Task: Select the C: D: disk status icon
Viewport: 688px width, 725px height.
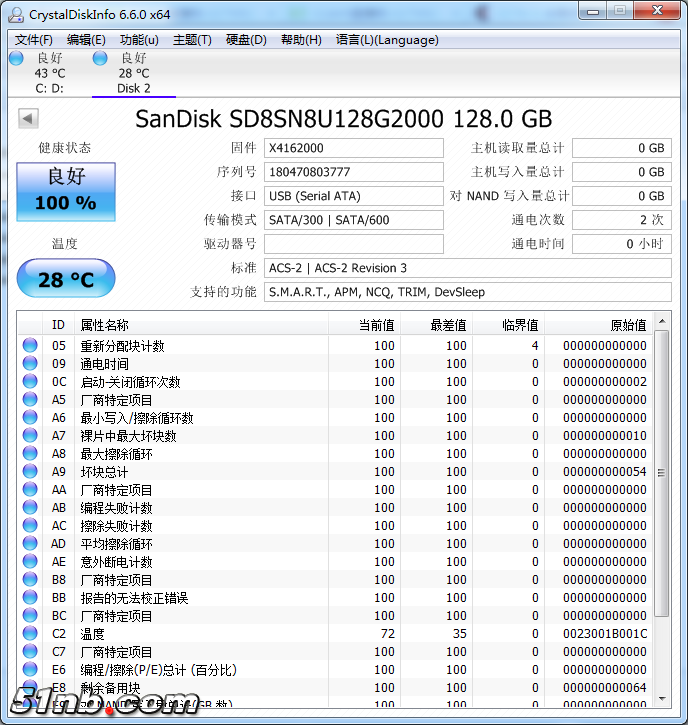Action: tap(16, 59)
